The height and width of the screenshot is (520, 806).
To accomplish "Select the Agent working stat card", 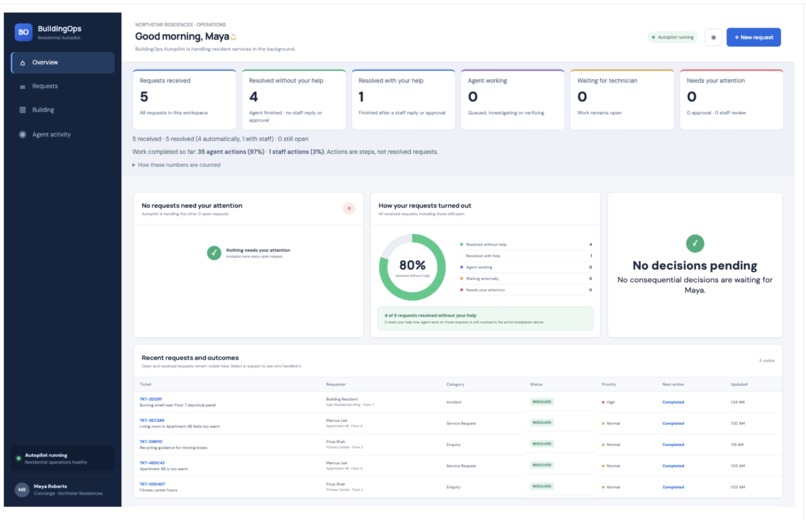I will coord(512,99).
